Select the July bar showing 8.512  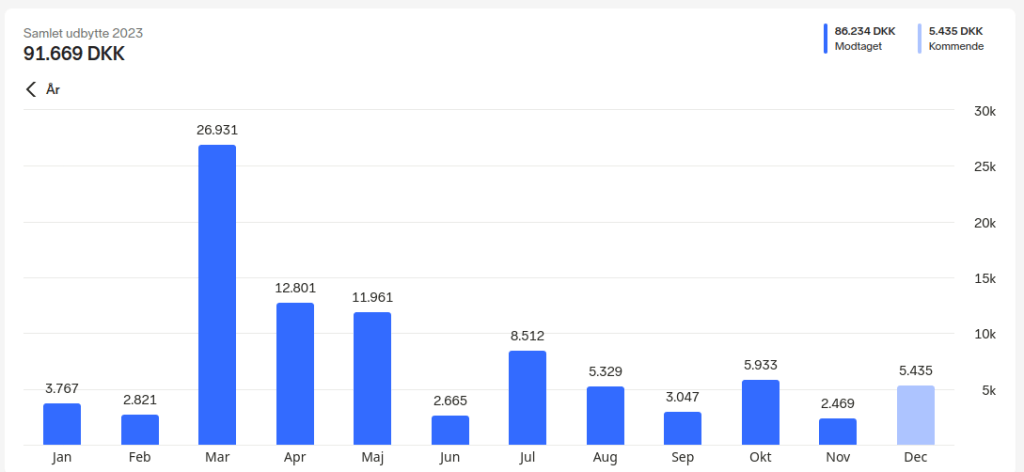[527, 397]
